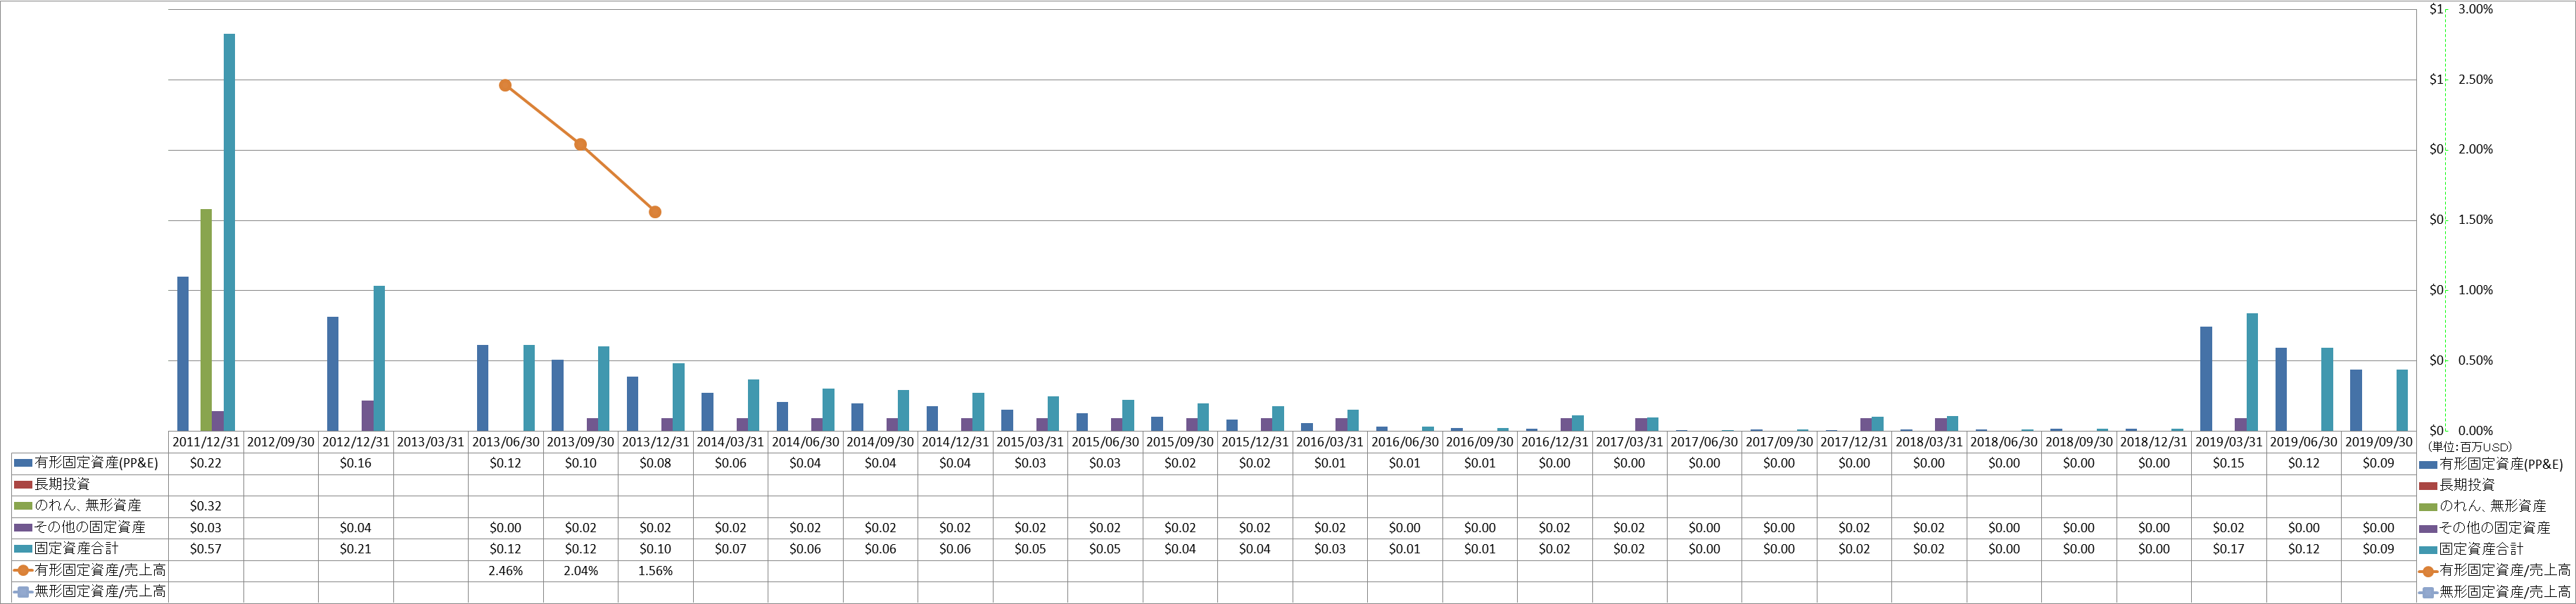Select the tall teal bar for 2011/12/31
This screenshot has width=2576, height=604.
pyautogui.click(x=229, y=232)
